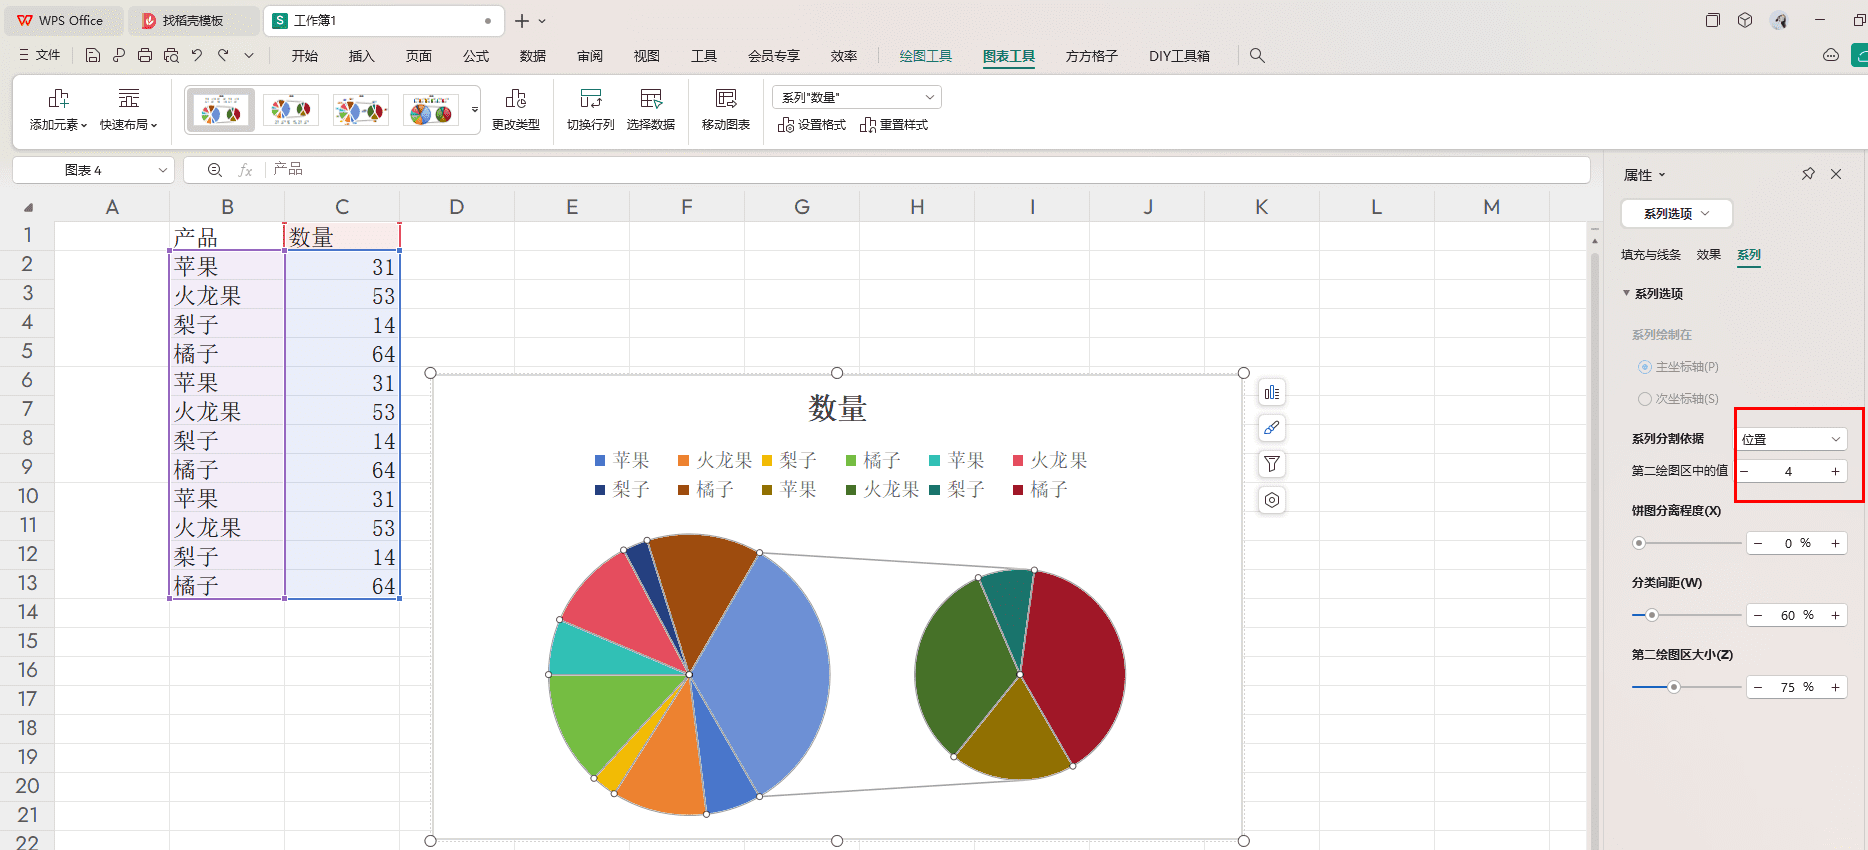Image resolution: width=1868 pixels, height=850 pixels.
Task: Increase 第二绘图区中的值 with plus
Action: (1835, 471)
